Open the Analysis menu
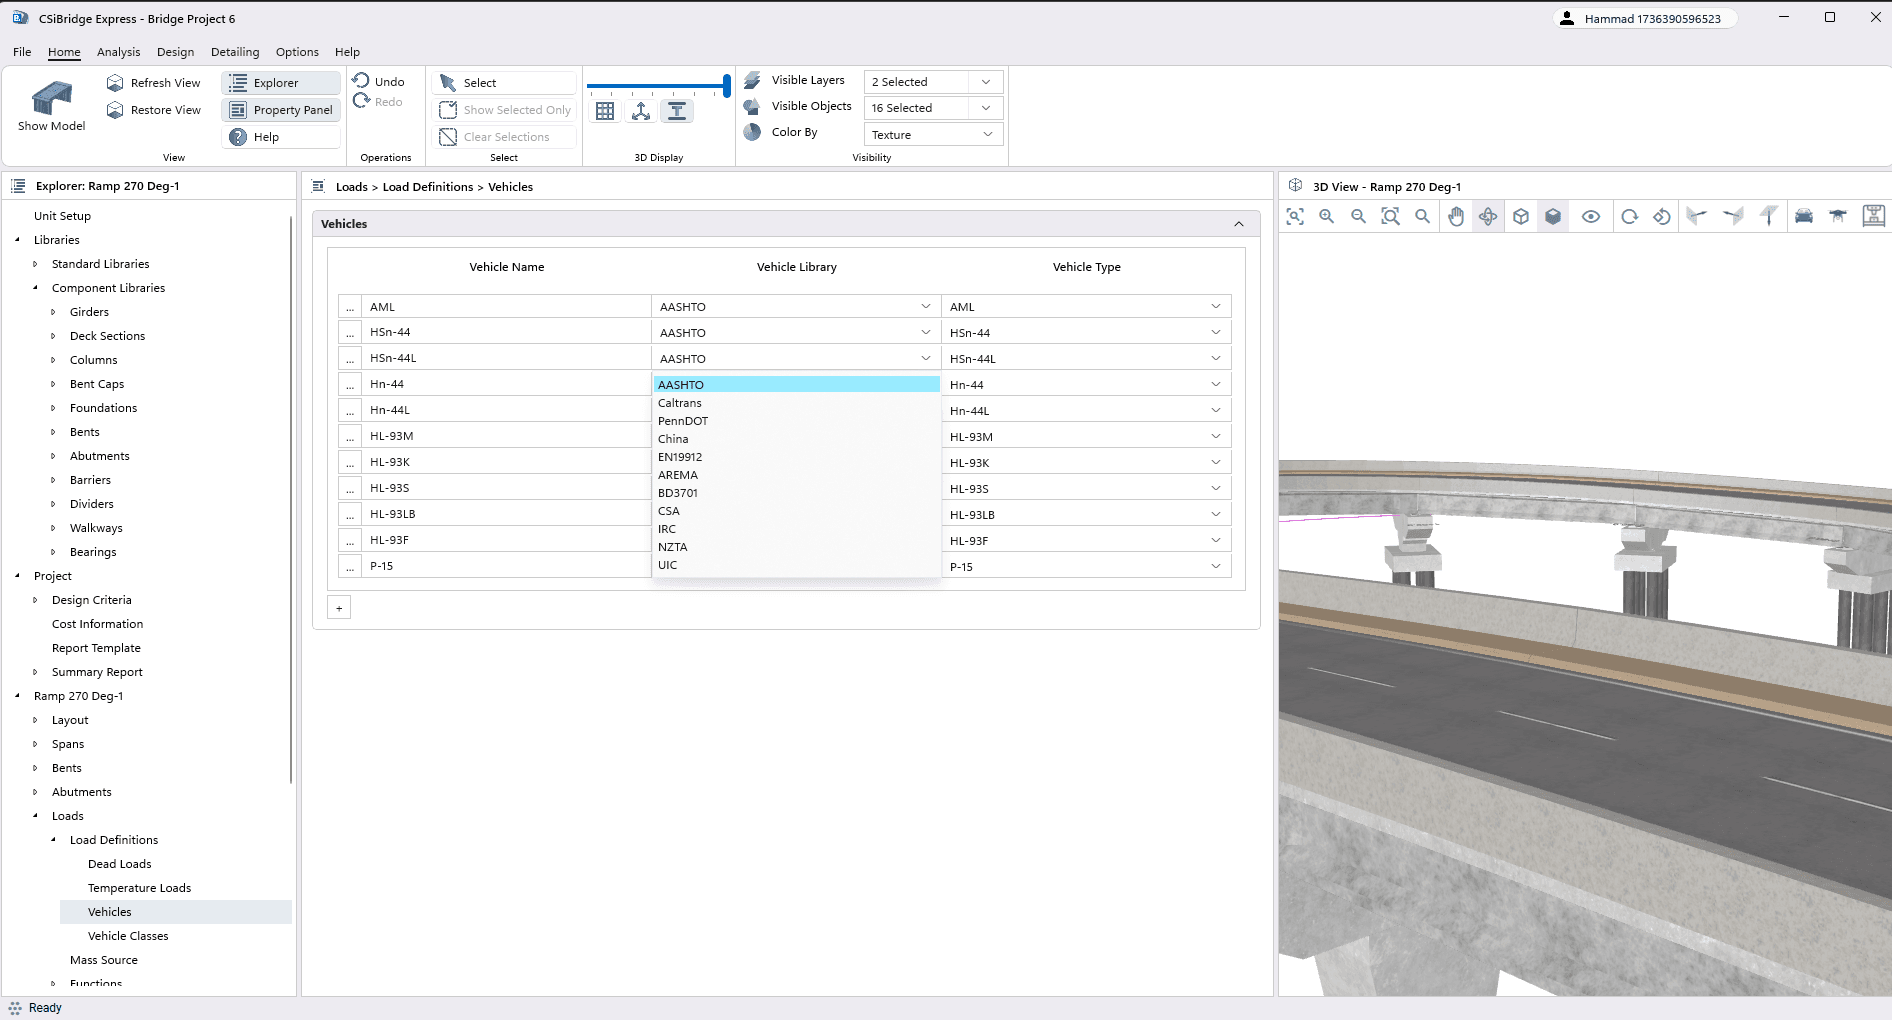This screenshot has height=1020, width=1892. (x=118, y=52)
